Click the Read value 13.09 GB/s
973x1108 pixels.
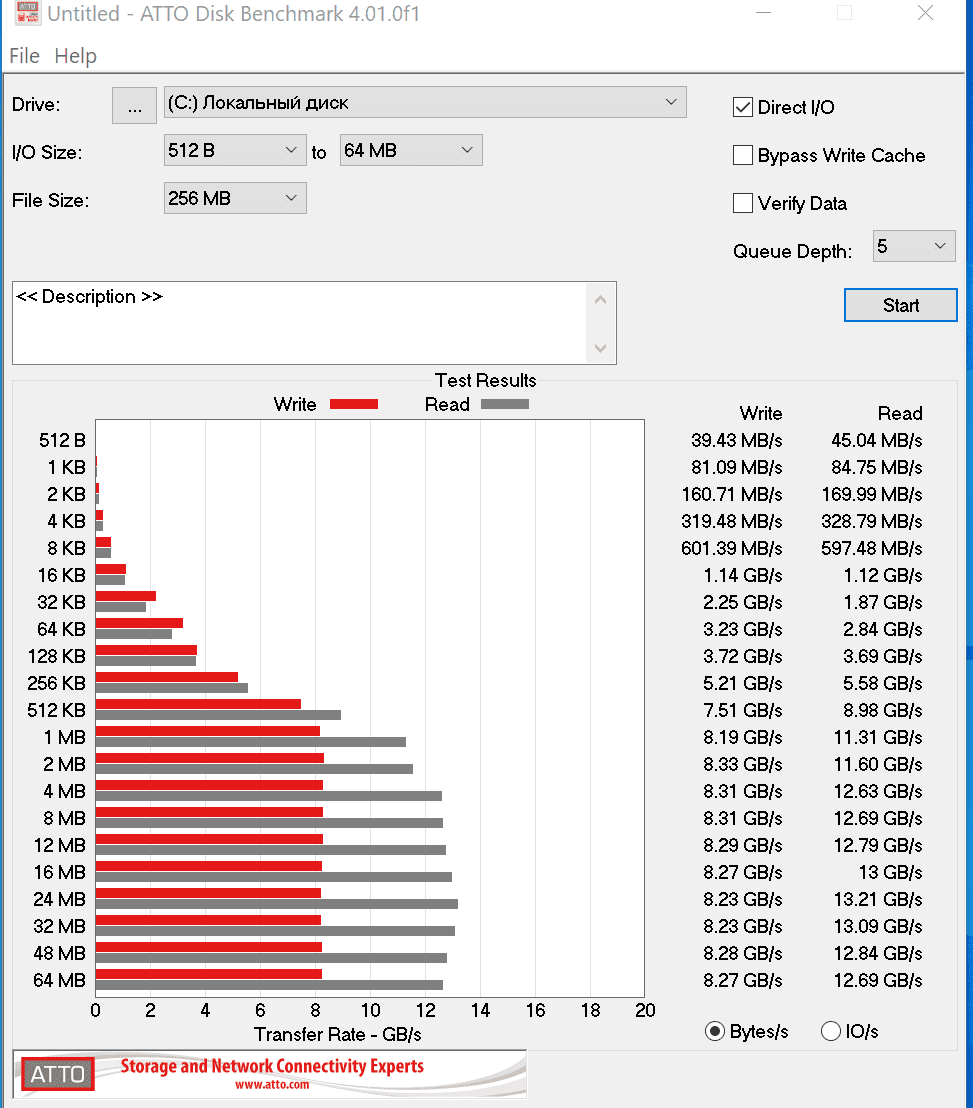[878, 926]
